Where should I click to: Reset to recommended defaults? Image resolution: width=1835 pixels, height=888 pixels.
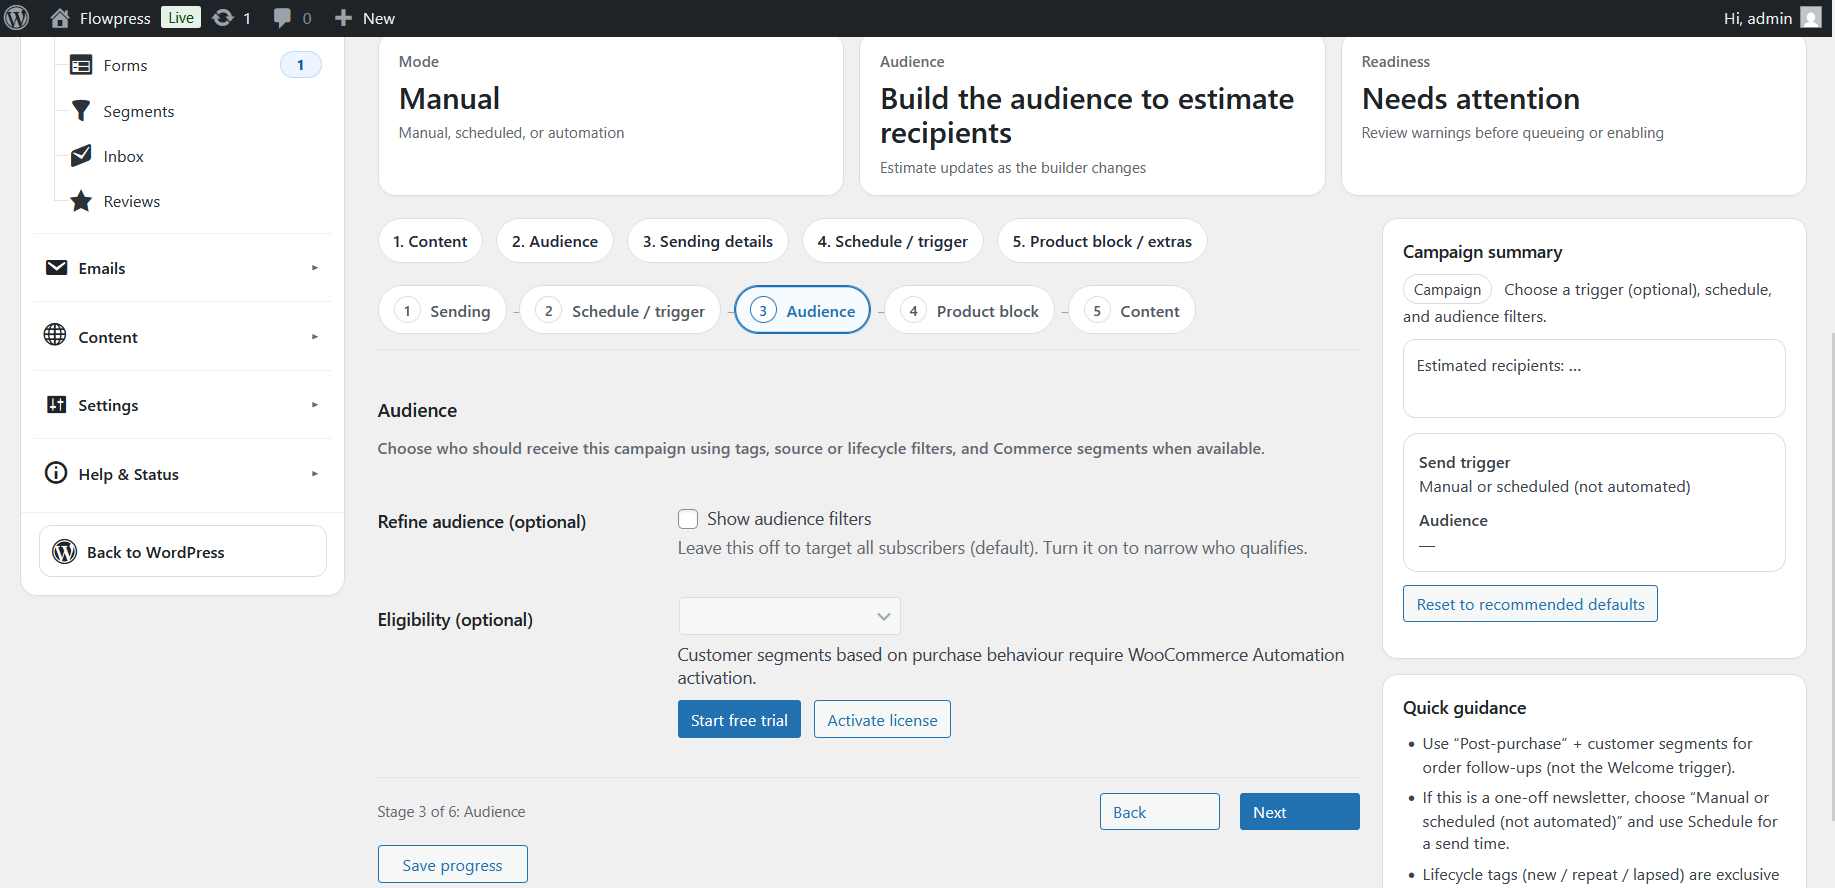[1530, 604]
